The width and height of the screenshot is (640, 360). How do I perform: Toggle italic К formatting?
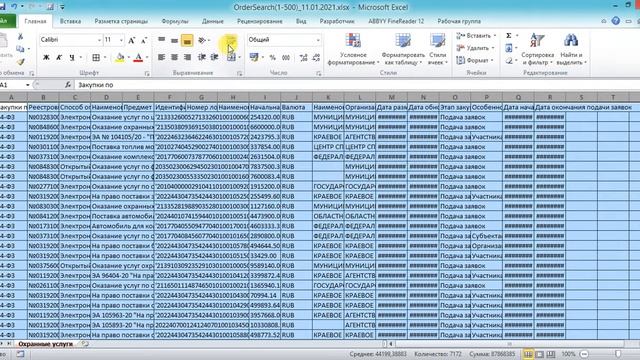pos(59,58)
